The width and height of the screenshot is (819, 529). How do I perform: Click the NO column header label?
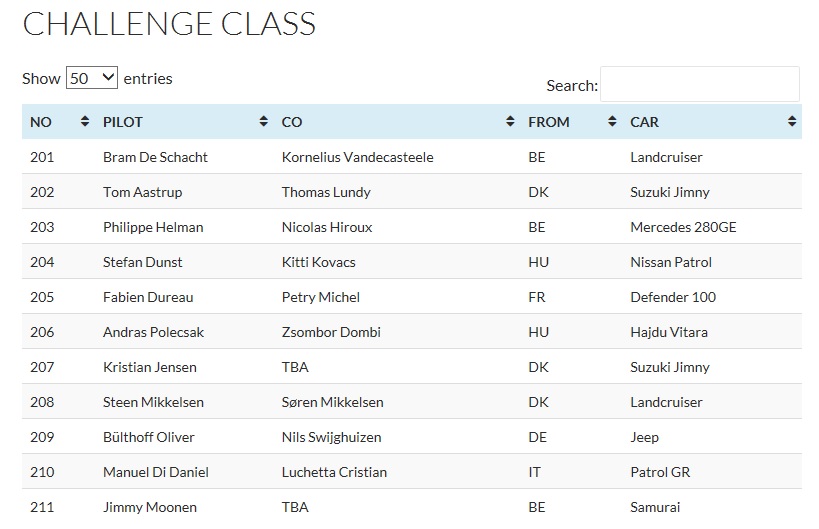tap(41, 122)
